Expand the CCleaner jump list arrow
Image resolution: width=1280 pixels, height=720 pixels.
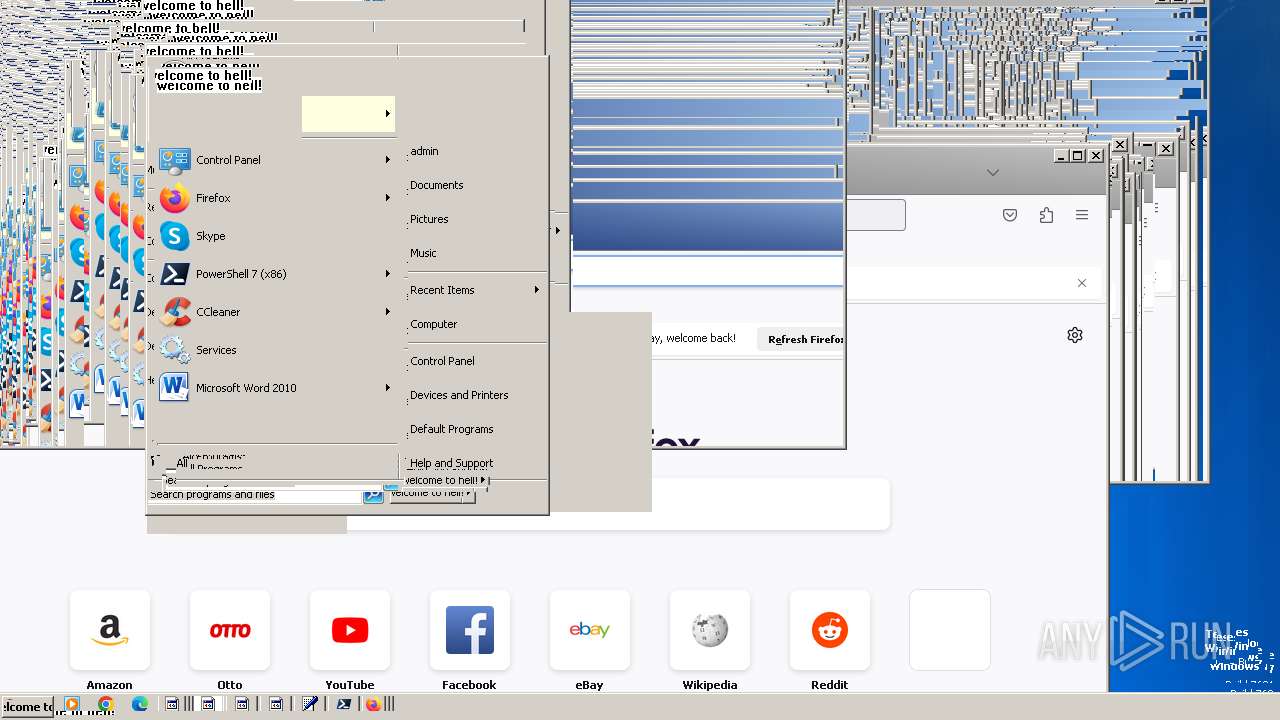388,312
